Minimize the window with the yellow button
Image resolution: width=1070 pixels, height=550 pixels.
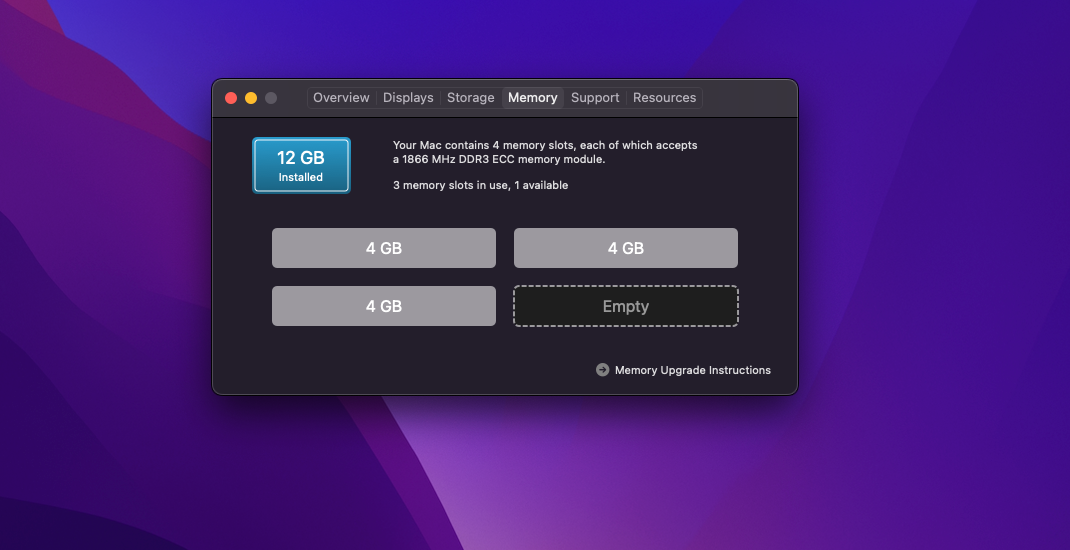coord(251,98)
